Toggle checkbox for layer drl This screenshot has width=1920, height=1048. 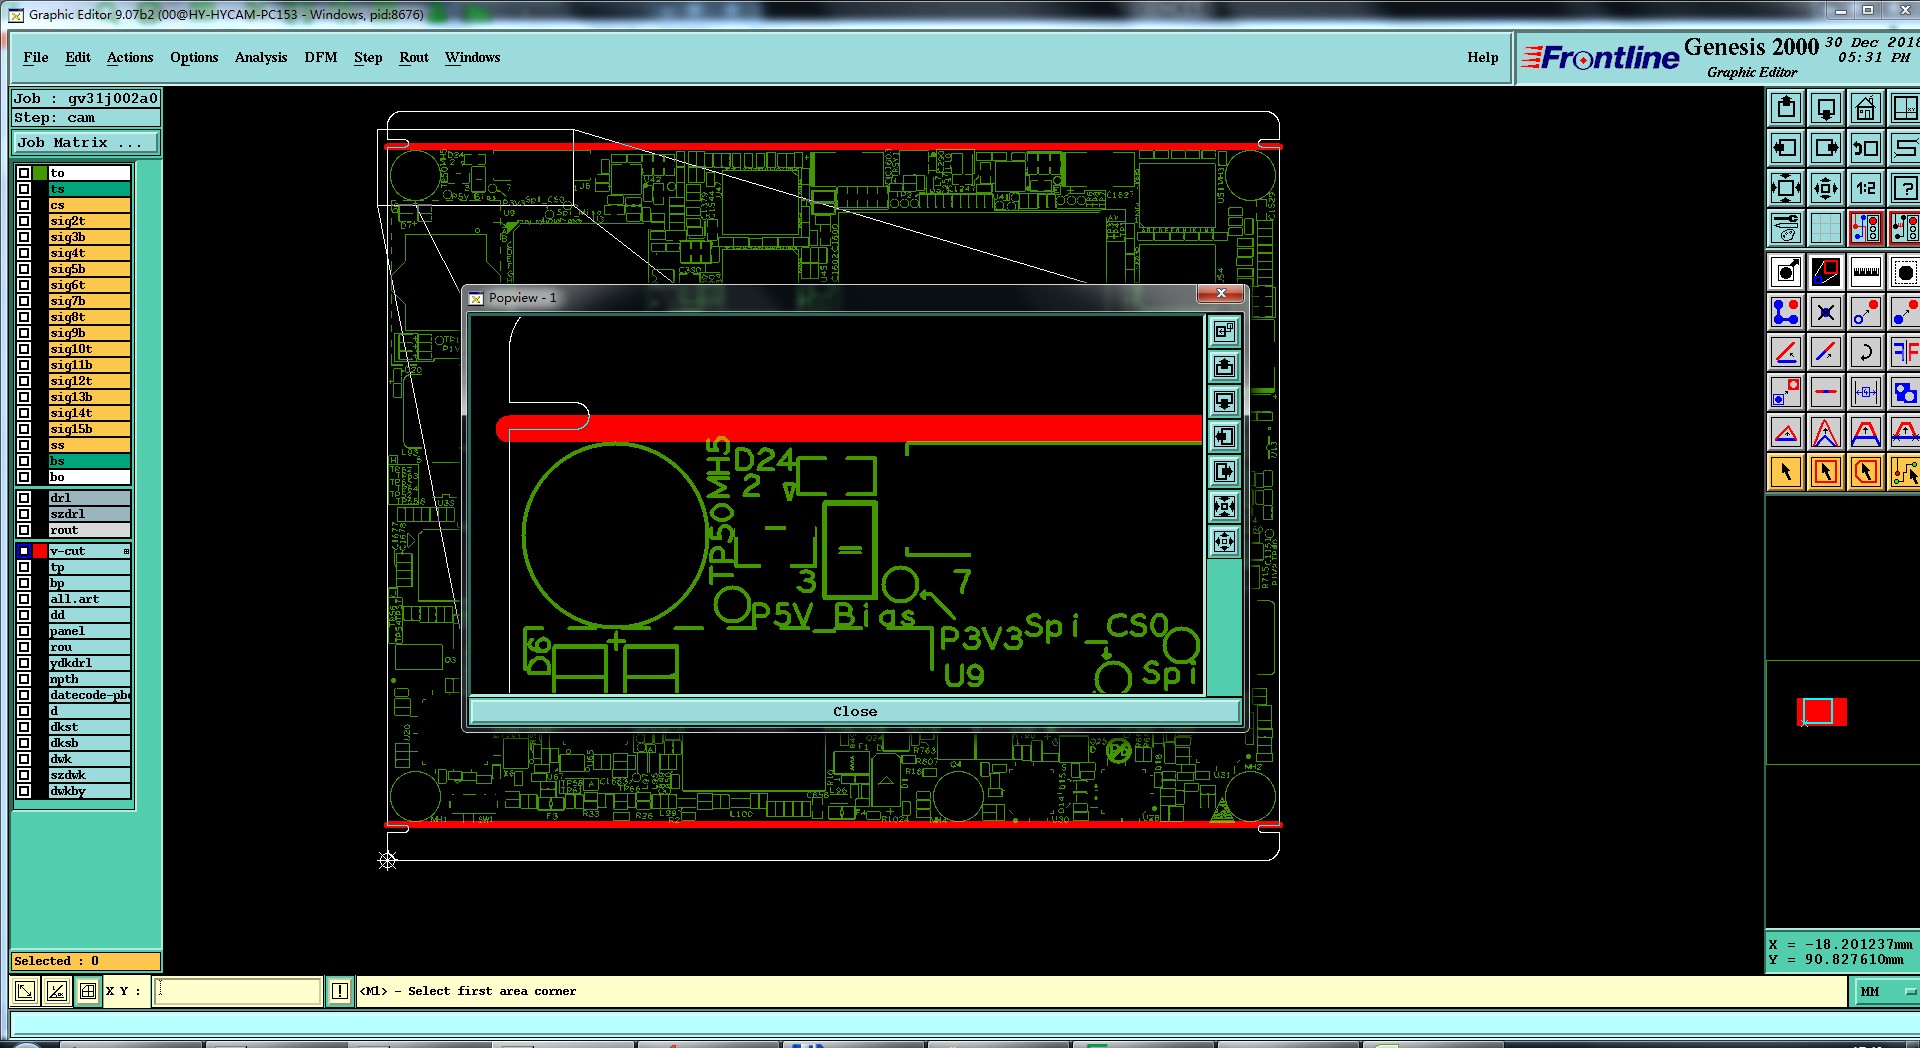pyautogui.click(x=24, y=498)
